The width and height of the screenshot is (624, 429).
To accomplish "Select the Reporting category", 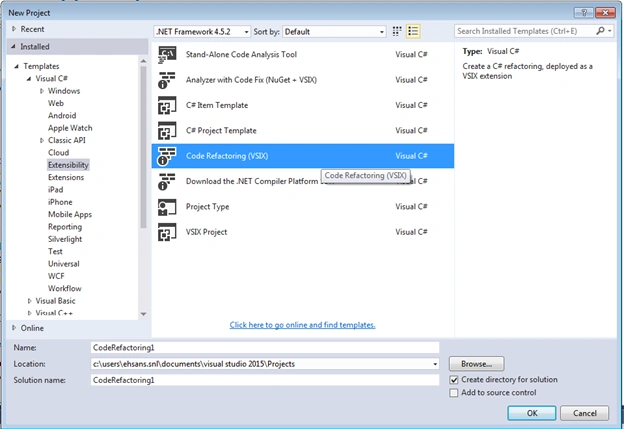I will coord(65,226).
